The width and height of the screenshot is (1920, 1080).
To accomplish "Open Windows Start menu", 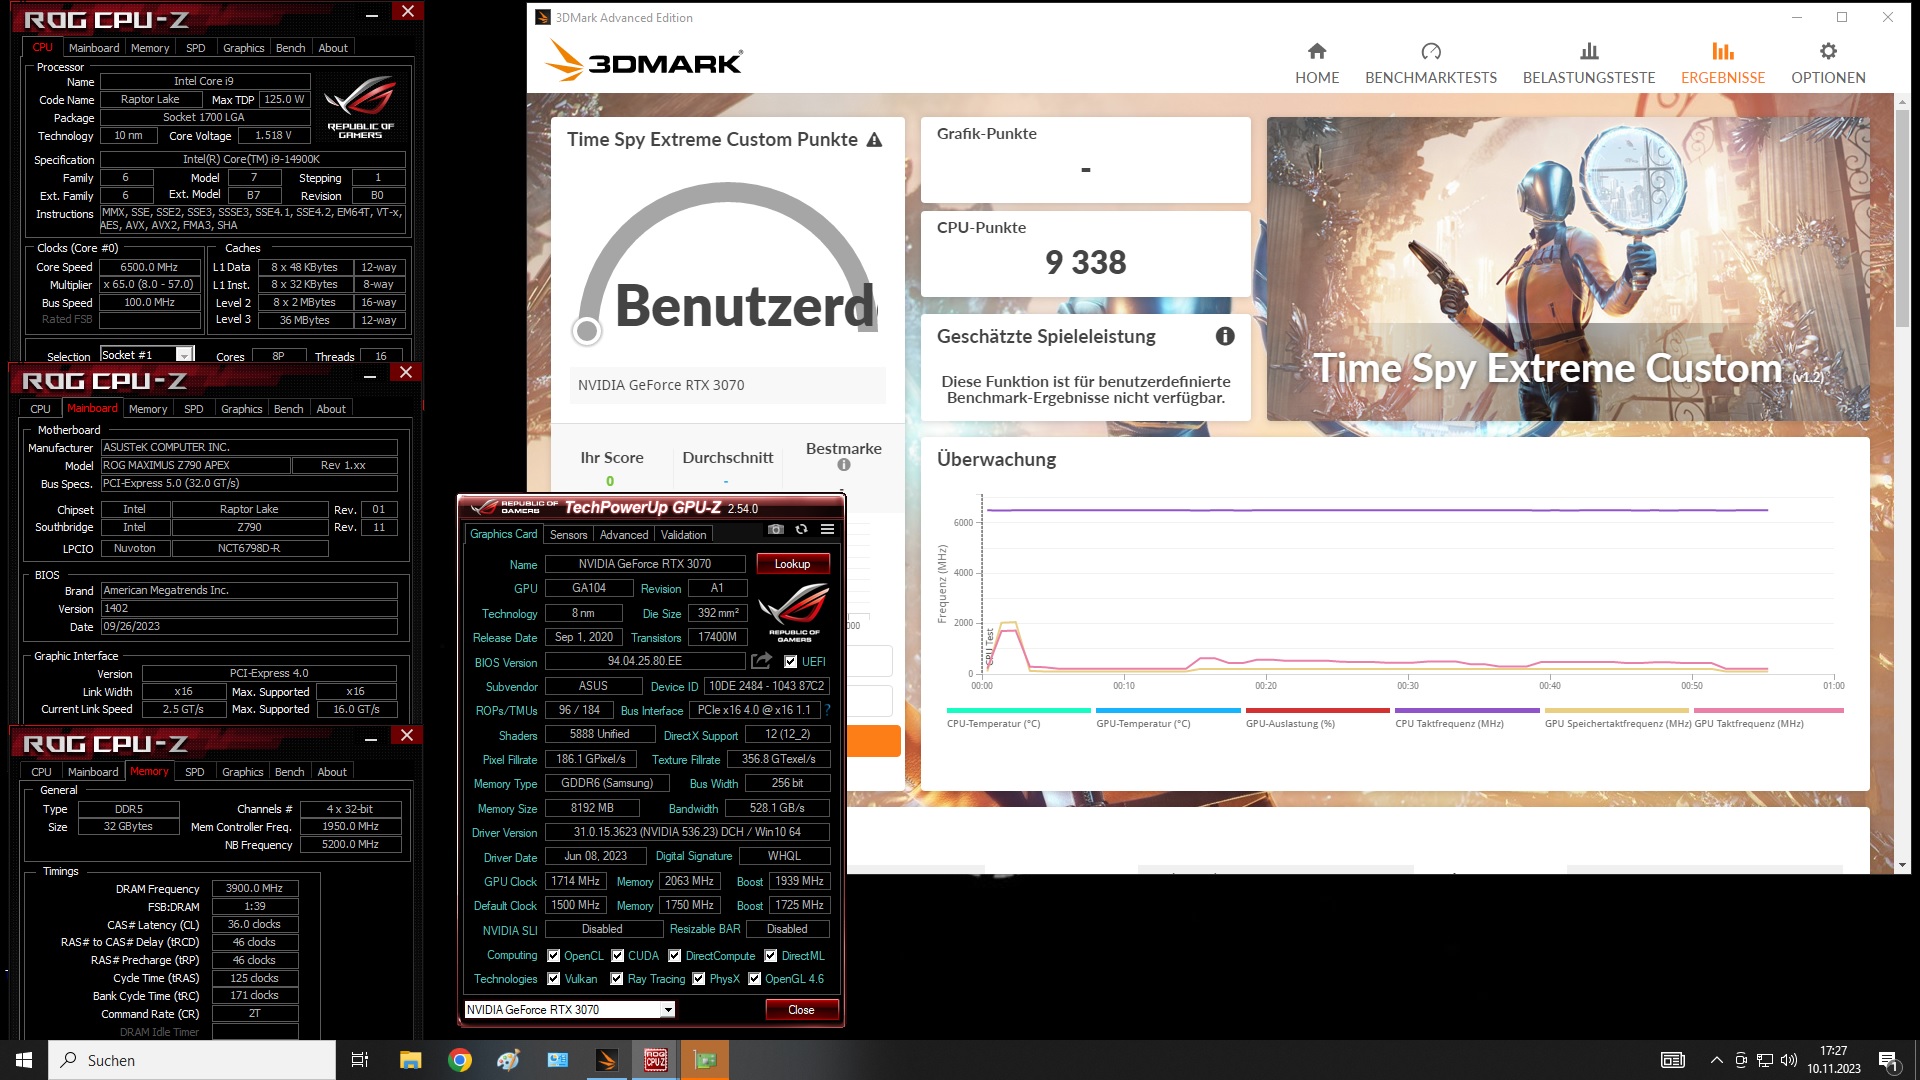I will coord(24,1060).
